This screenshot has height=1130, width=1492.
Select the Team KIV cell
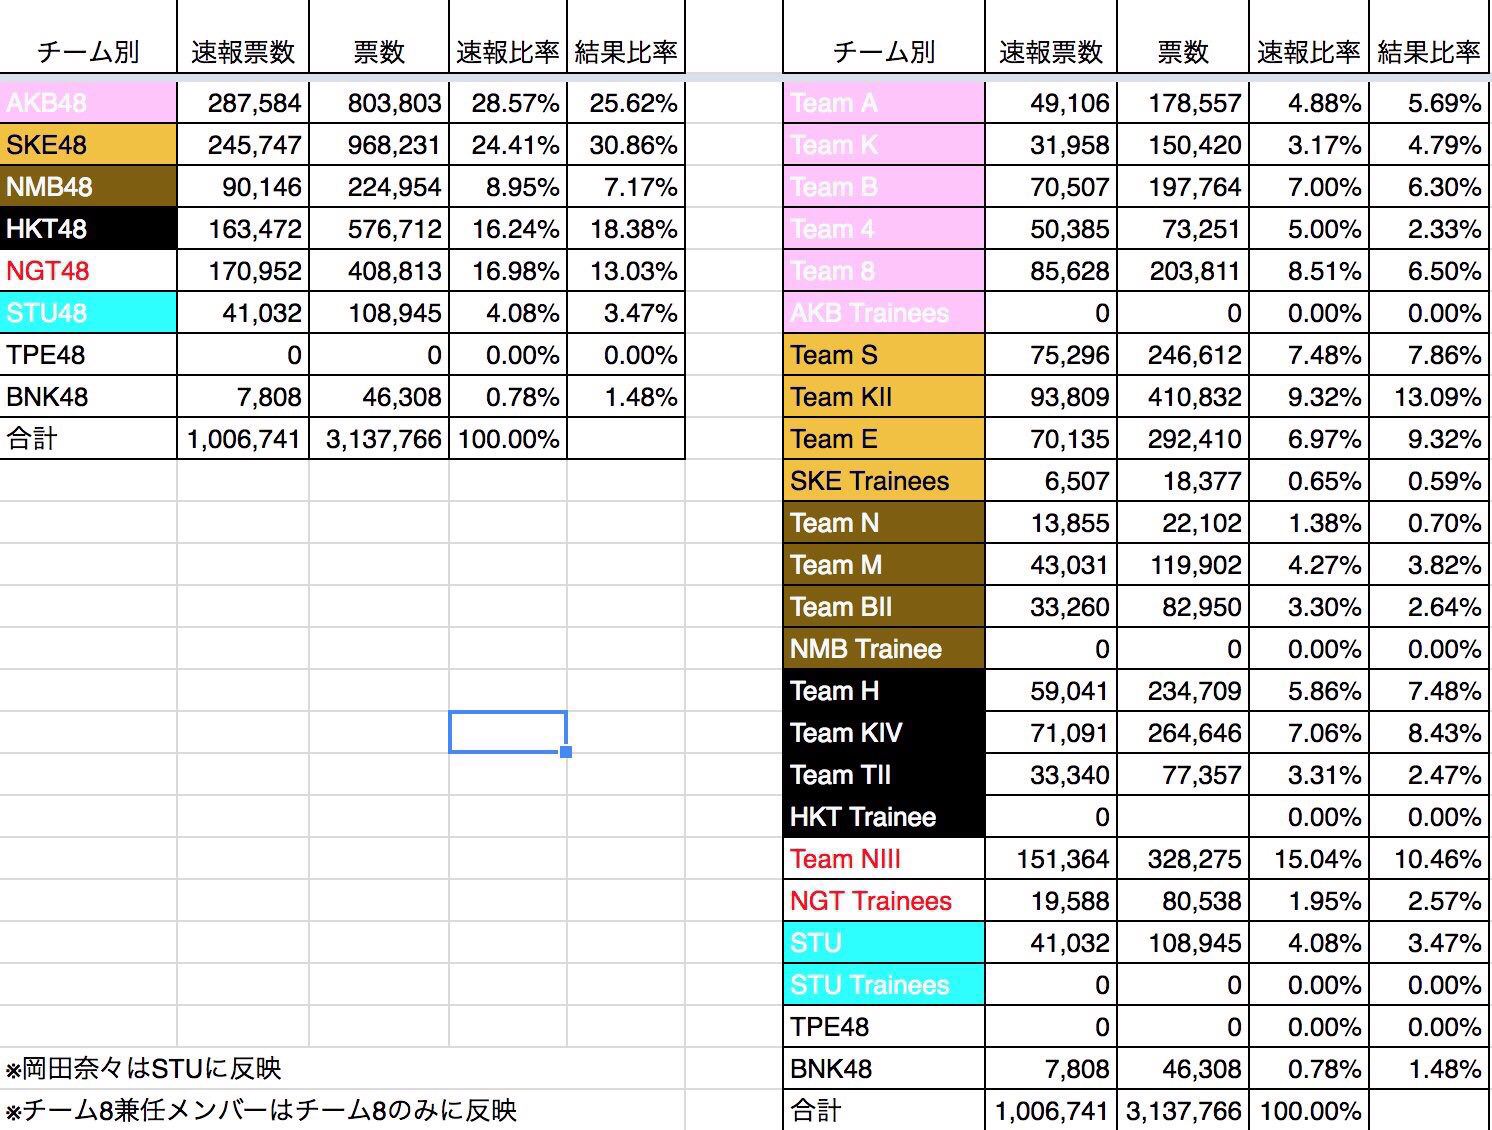[884, 733]
